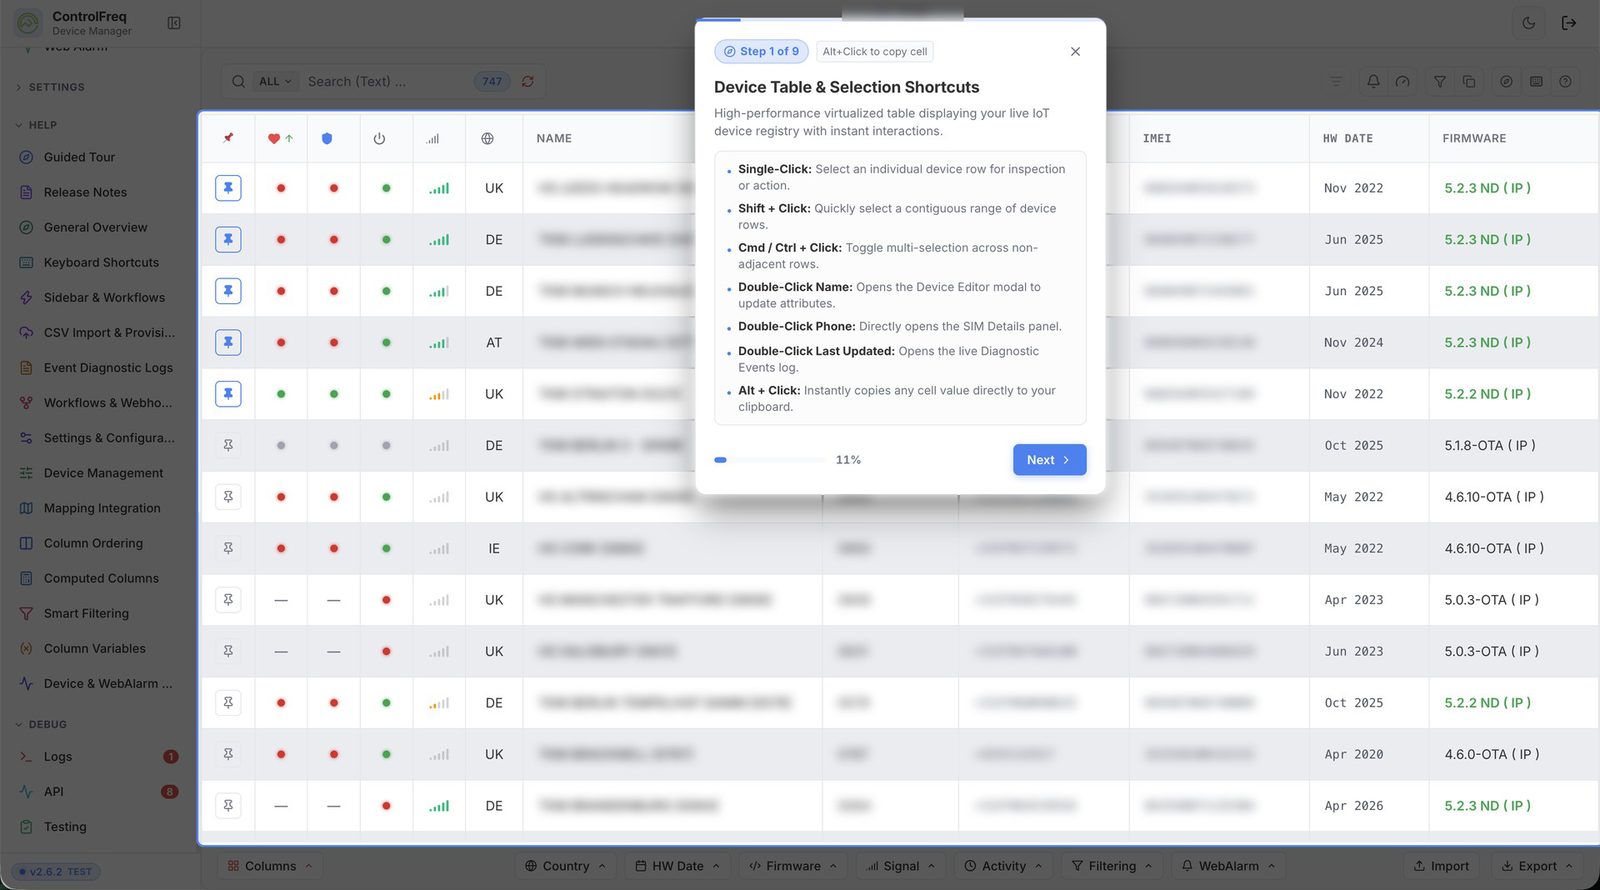The height and width of the screenshot is (890, 1600).
Task: Click the logout arrow icon
Action: coord(1569,23)
